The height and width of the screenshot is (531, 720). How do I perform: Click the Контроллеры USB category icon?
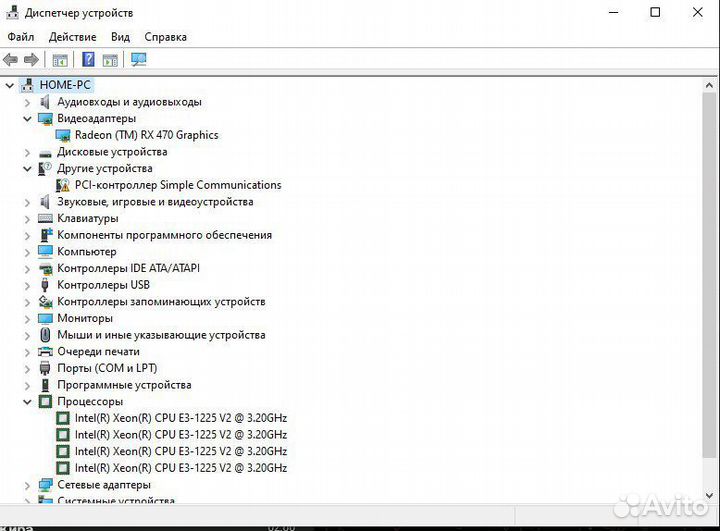coord(45,285)
